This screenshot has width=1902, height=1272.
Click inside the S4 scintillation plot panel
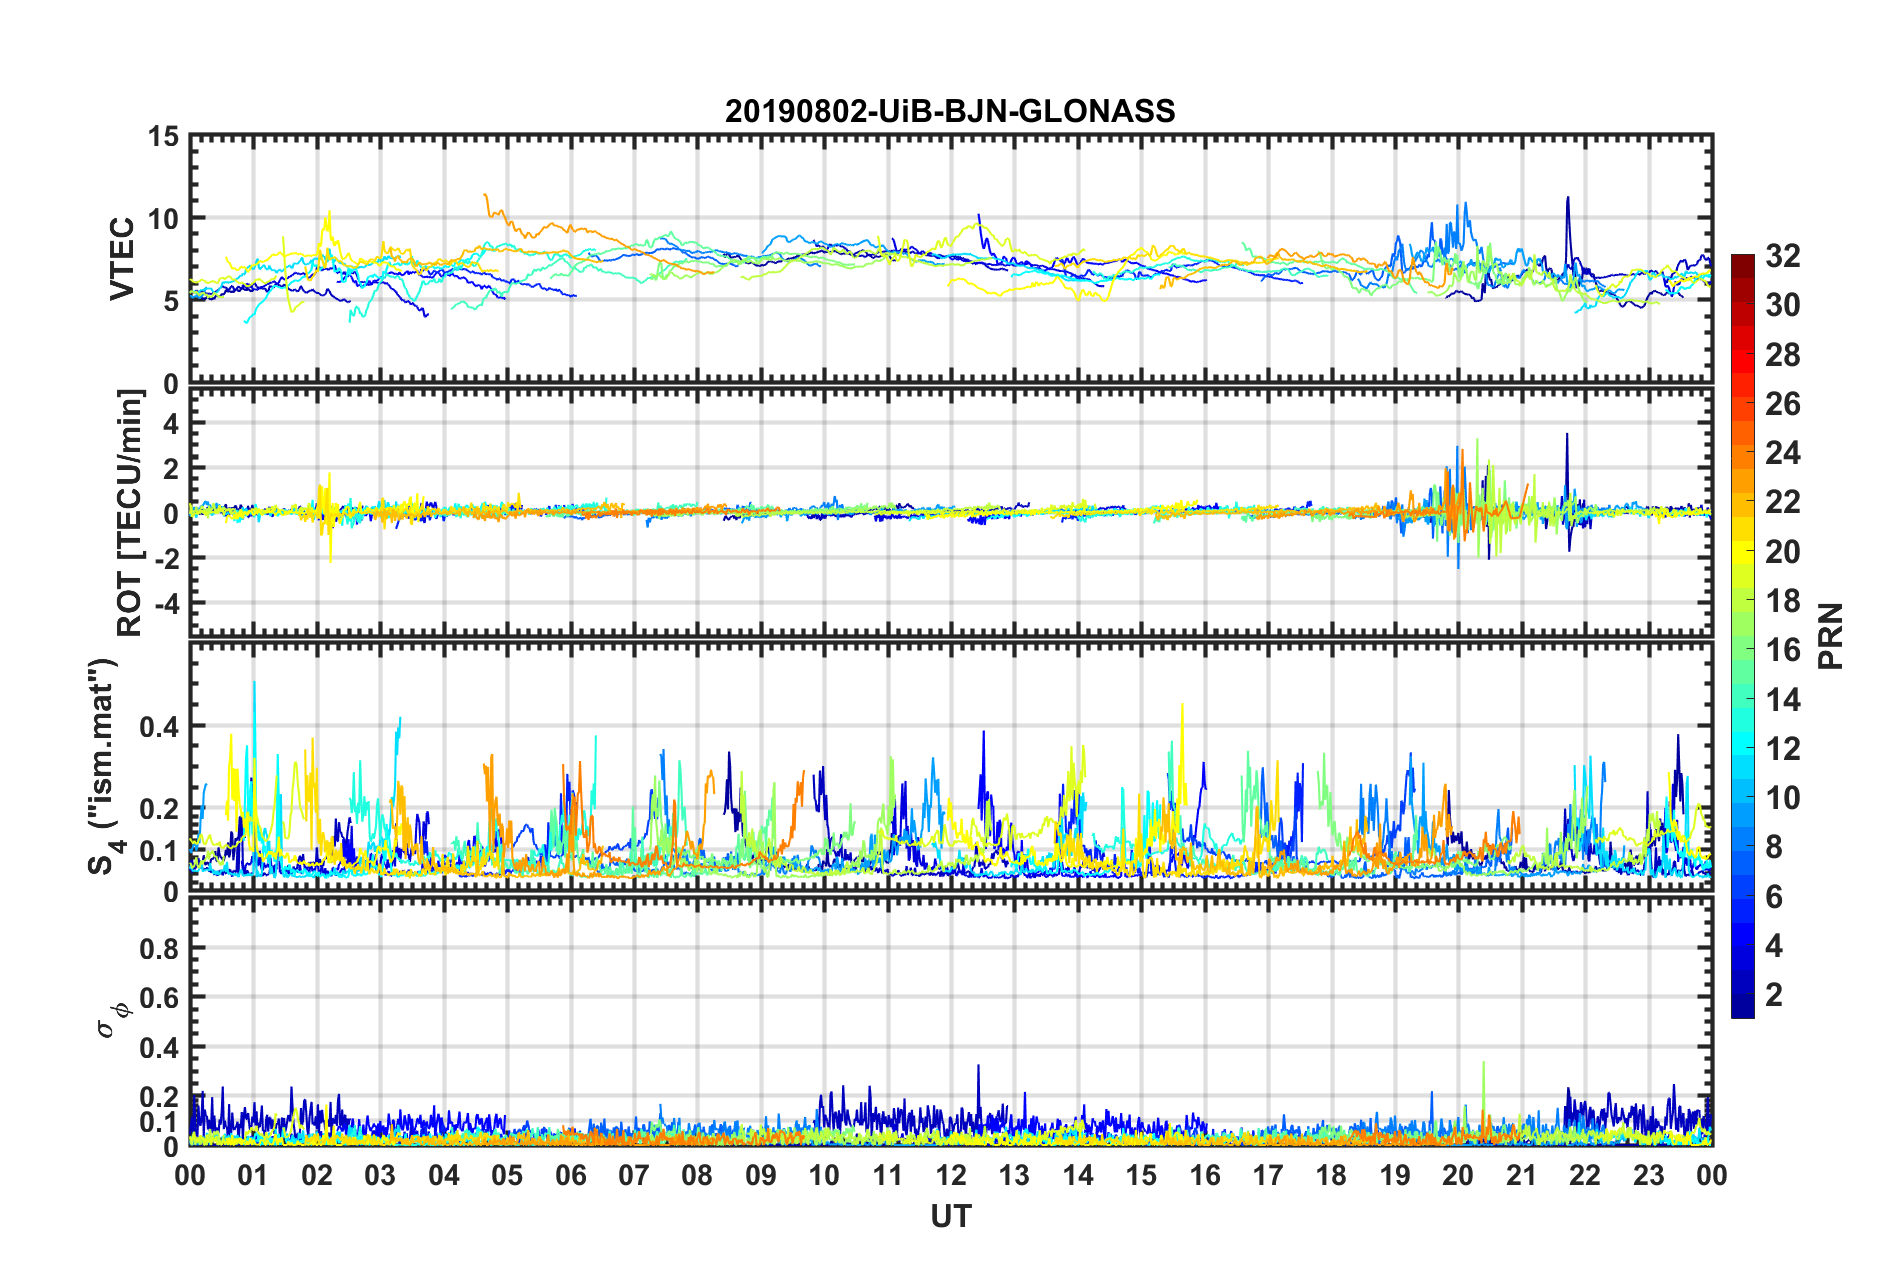click(x=951, y=767)
